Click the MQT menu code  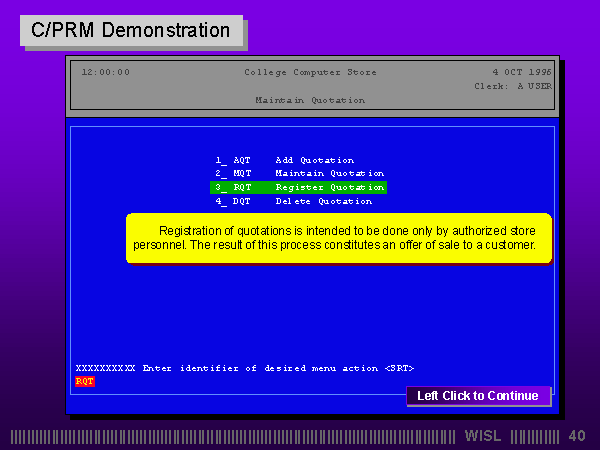click(242, 174)
